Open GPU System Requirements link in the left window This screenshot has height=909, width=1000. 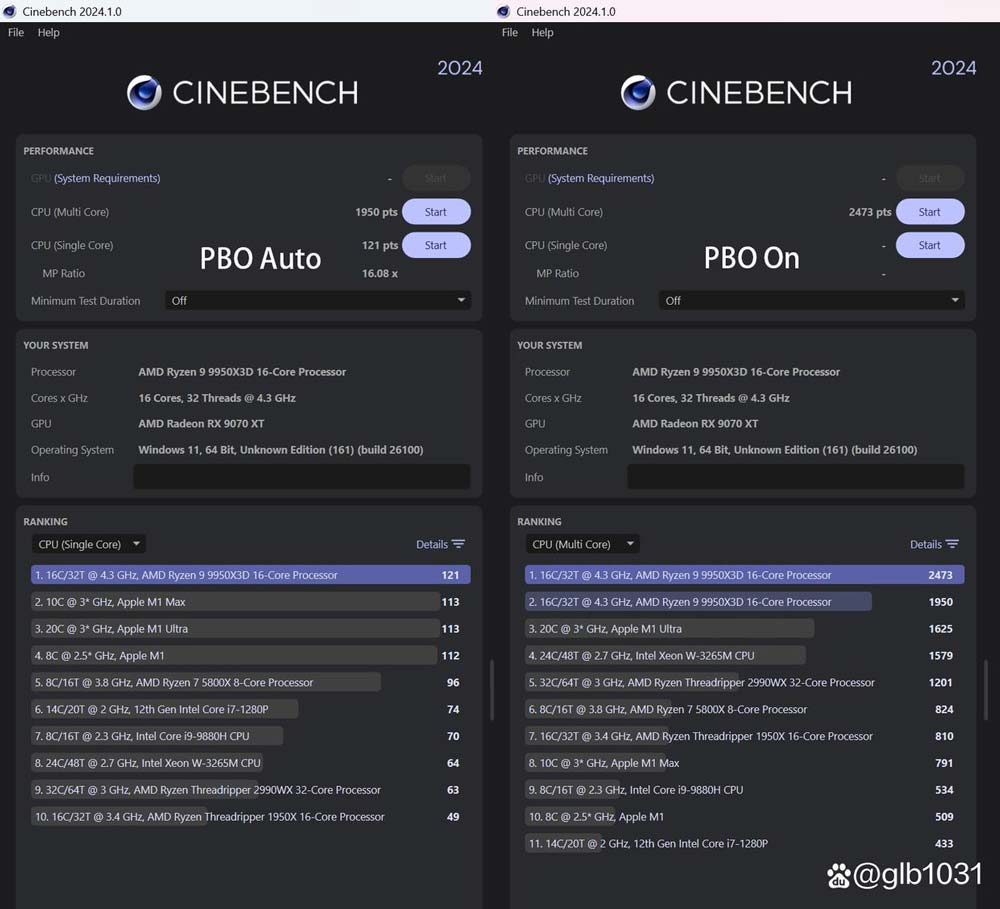click(x=107, y=178)
